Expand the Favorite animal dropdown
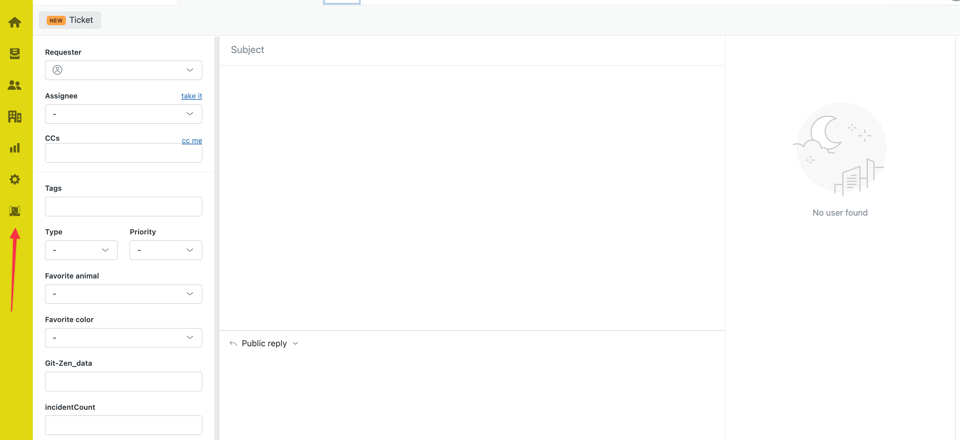Screen dimensions: 960x440 click(123, 294)
